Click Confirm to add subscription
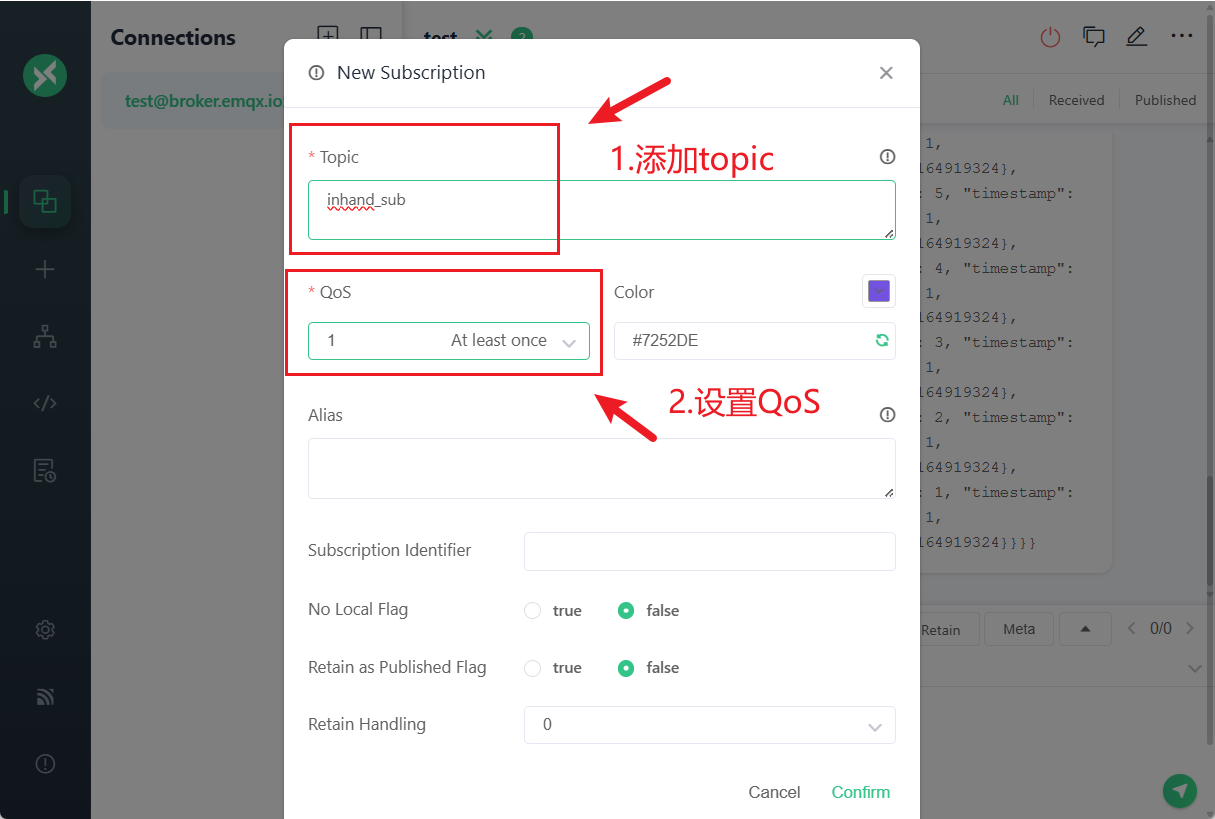This screenshot has width=1215, height=819. 861,792
